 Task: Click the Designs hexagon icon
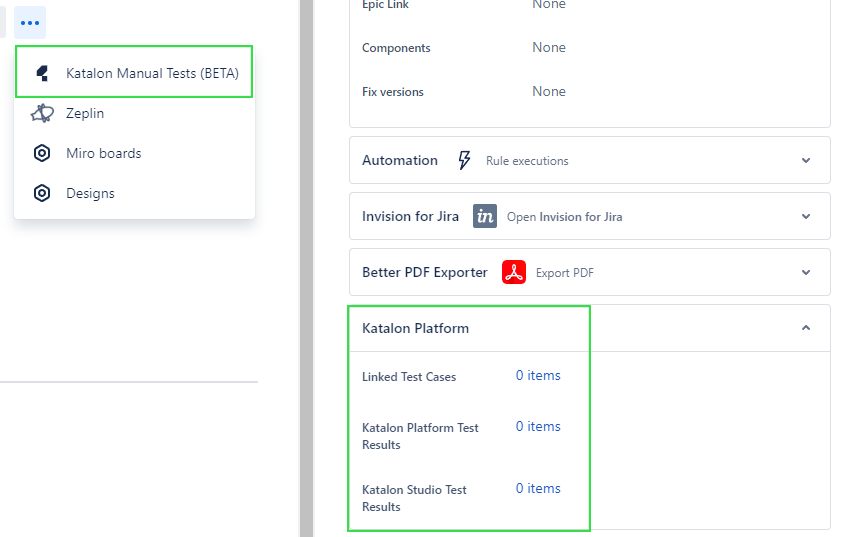pyautogui.click(x=42, y=193)
